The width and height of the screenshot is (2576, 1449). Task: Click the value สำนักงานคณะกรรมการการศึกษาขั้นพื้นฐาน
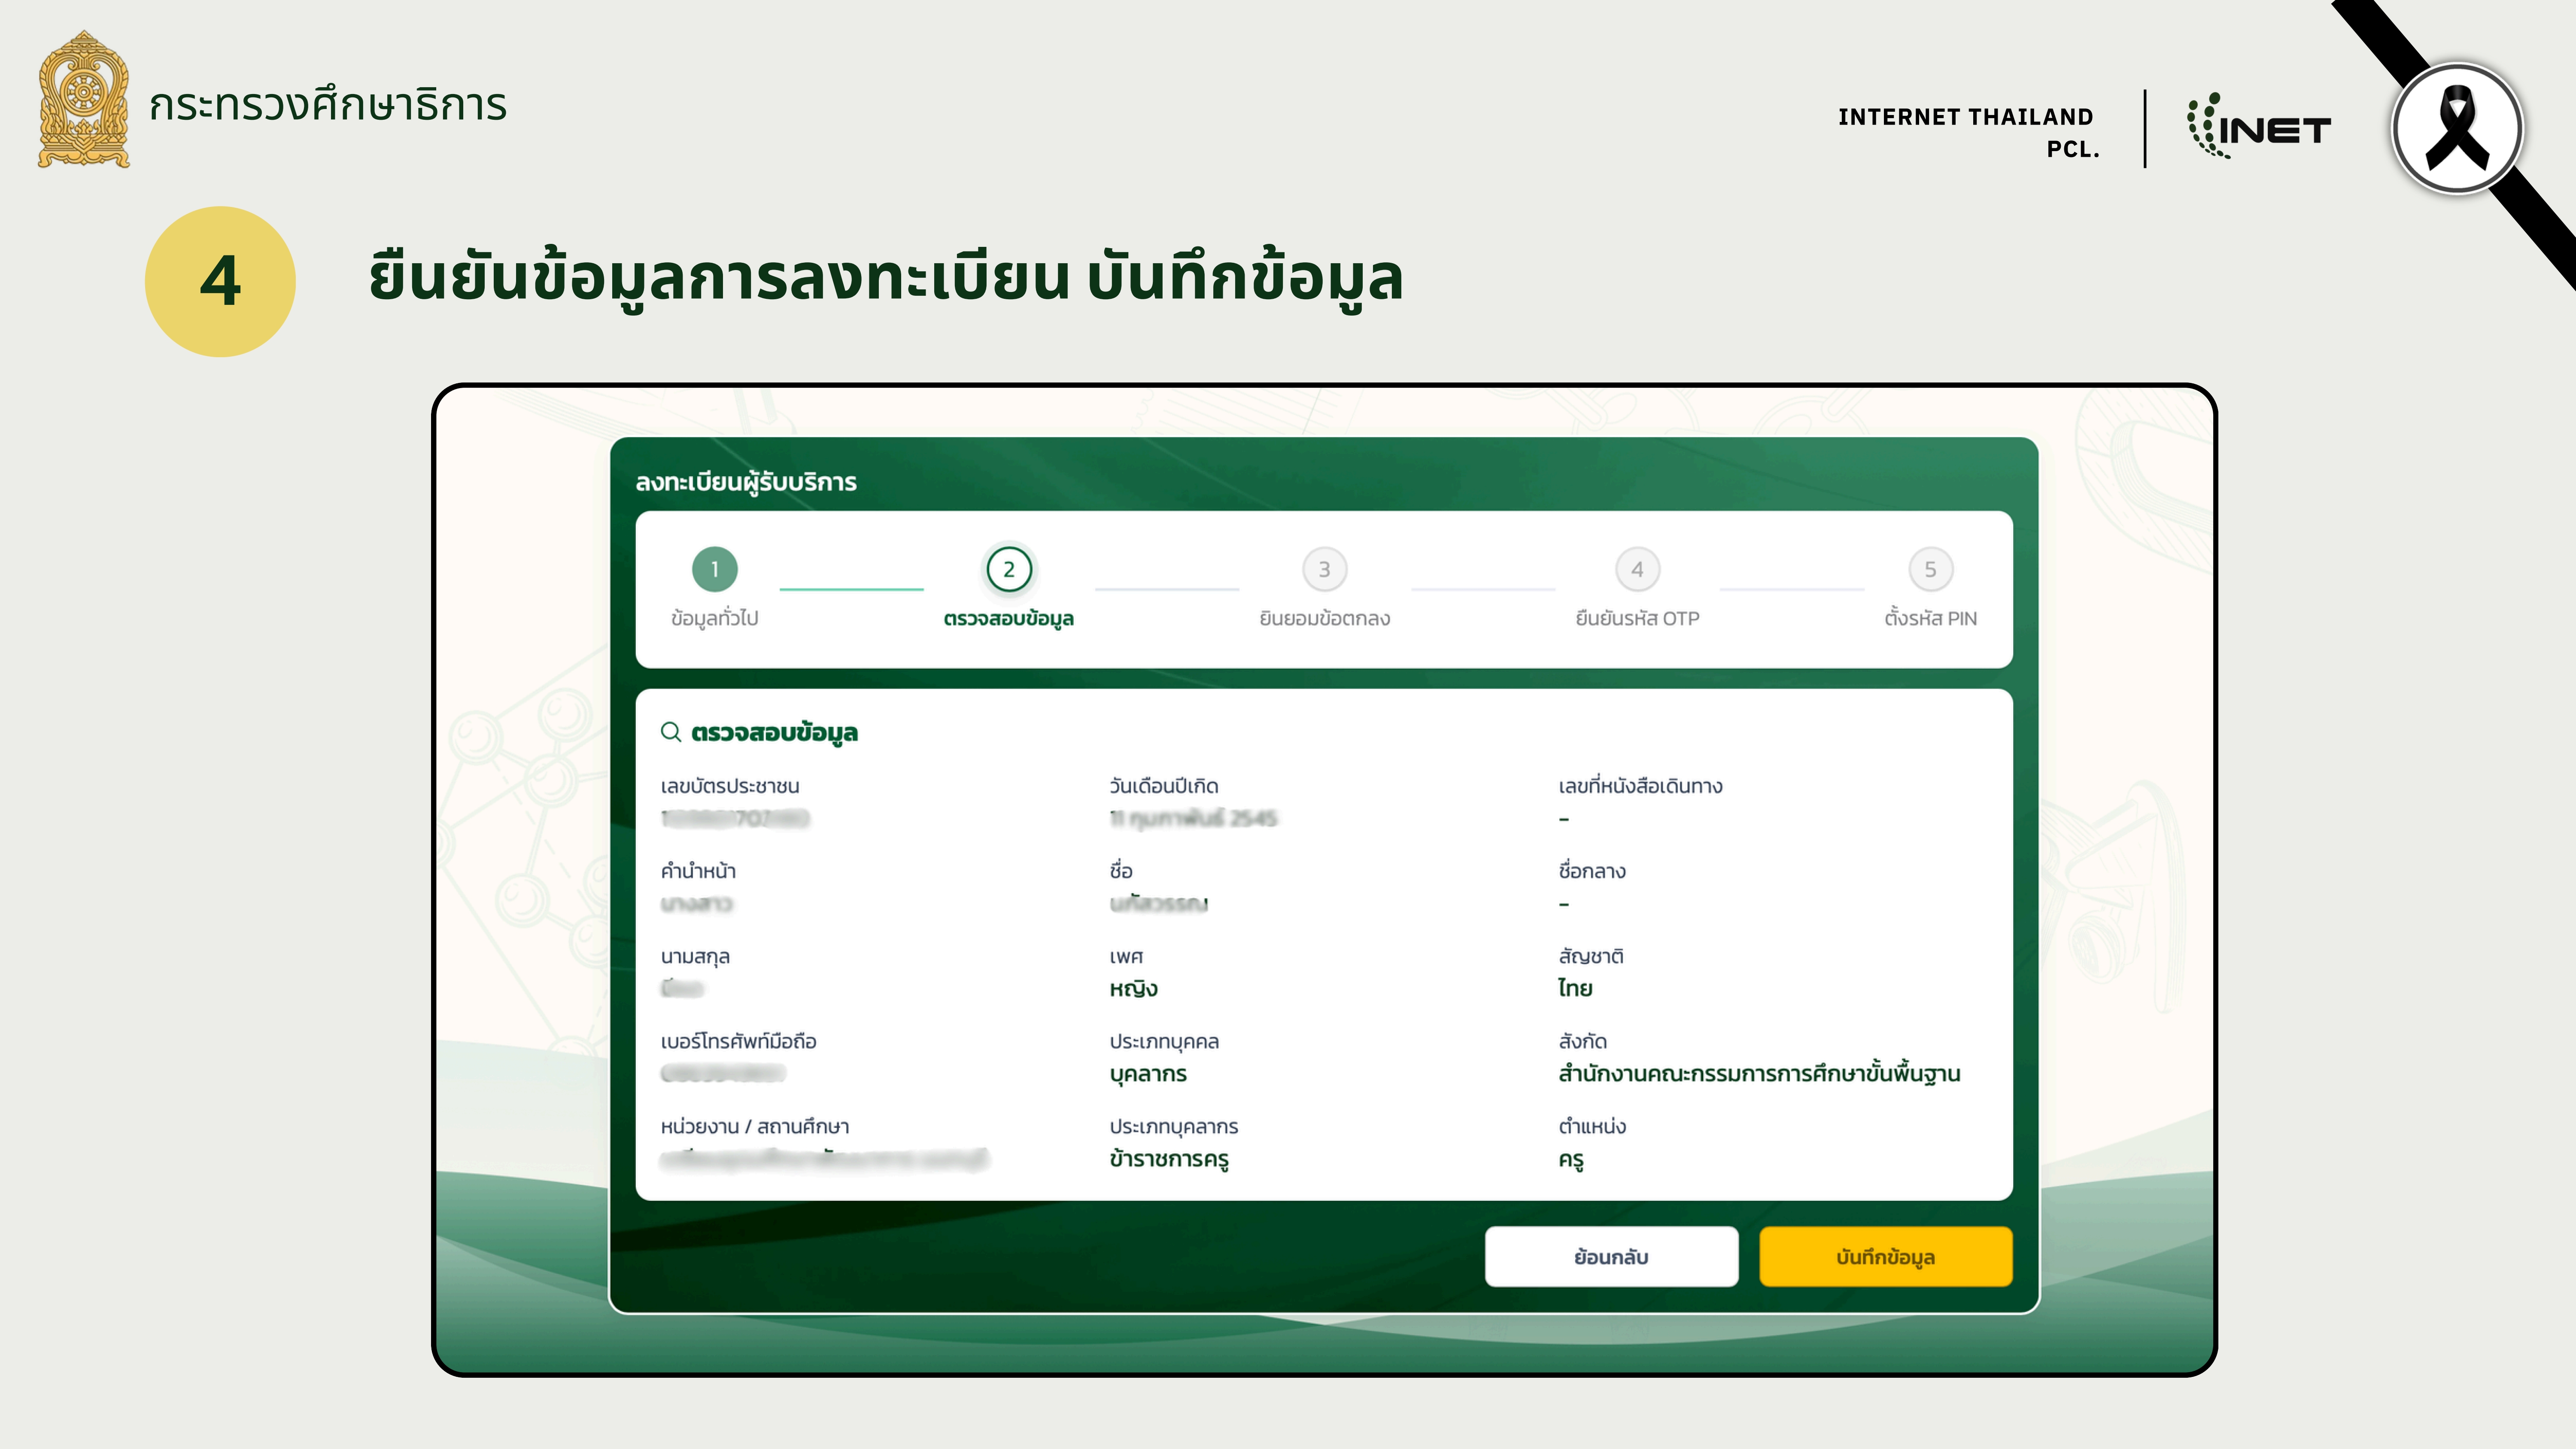point(1759,1074)
